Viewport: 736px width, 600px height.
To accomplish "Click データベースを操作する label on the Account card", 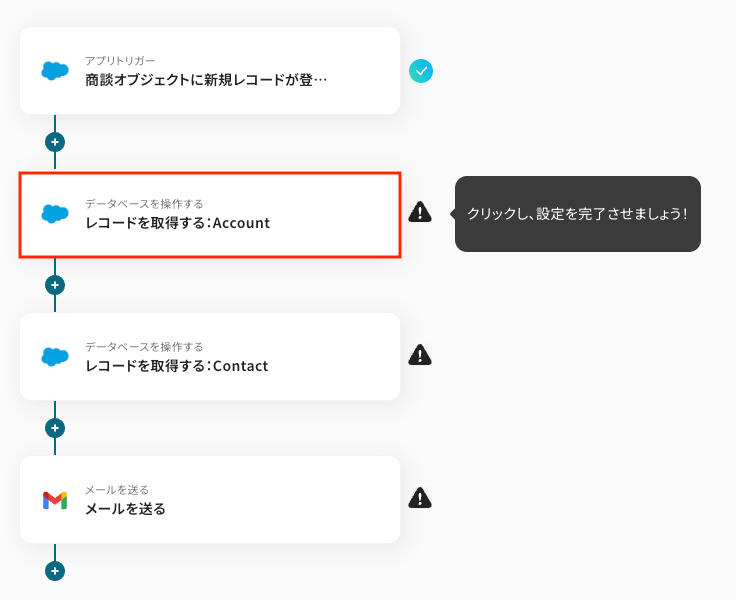I will (144, 204).
